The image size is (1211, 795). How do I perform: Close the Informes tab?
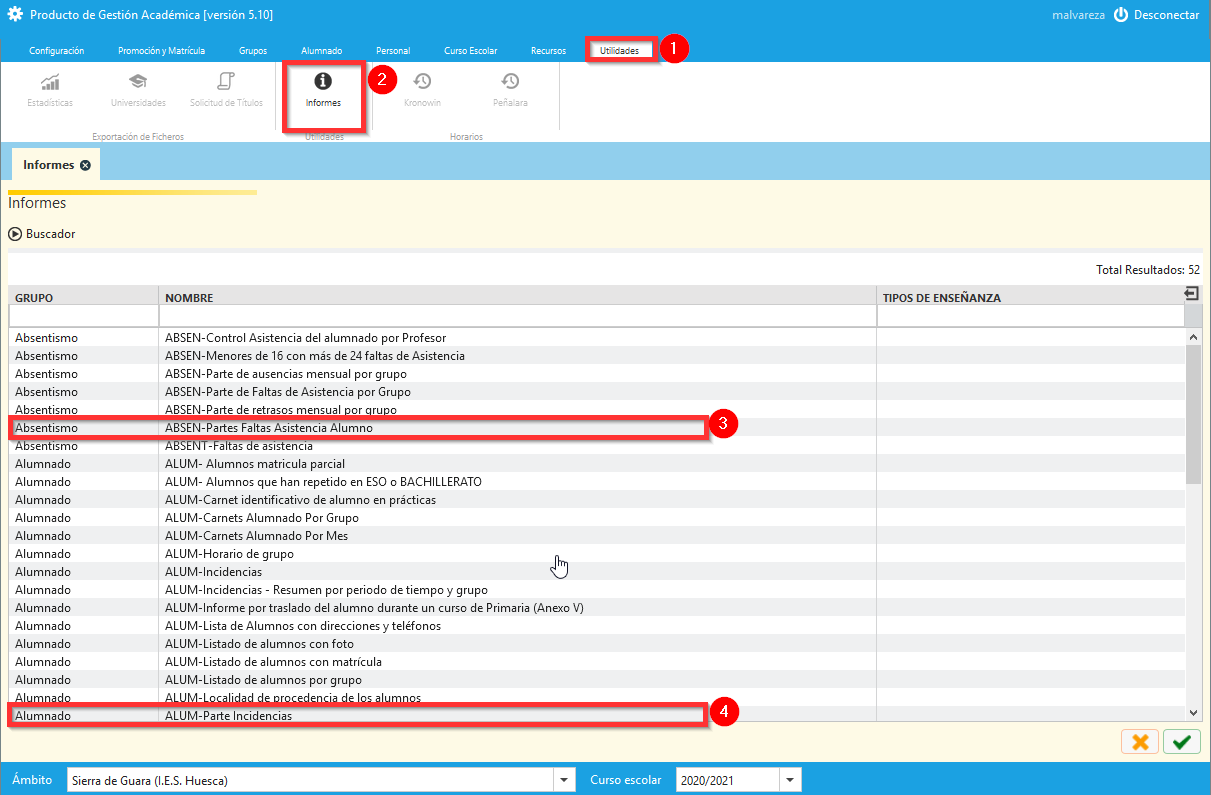85,165
